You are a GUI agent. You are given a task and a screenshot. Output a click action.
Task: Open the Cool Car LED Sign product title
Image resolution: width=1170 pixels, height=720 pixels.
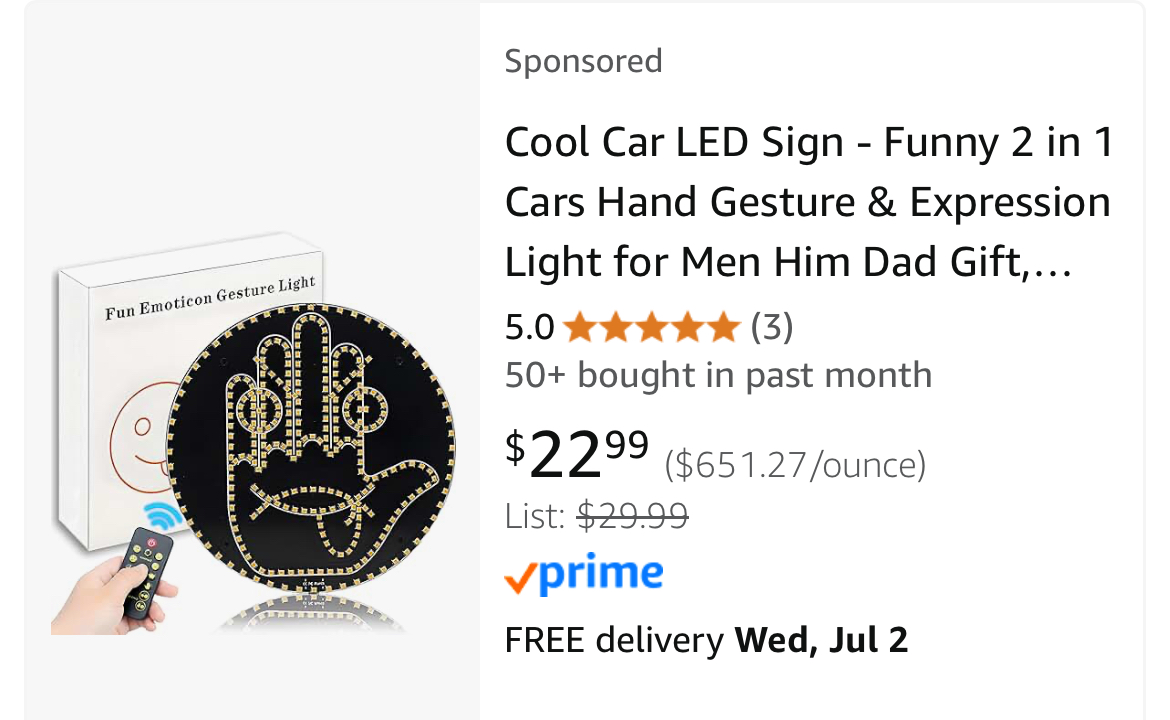pos(809,202)
